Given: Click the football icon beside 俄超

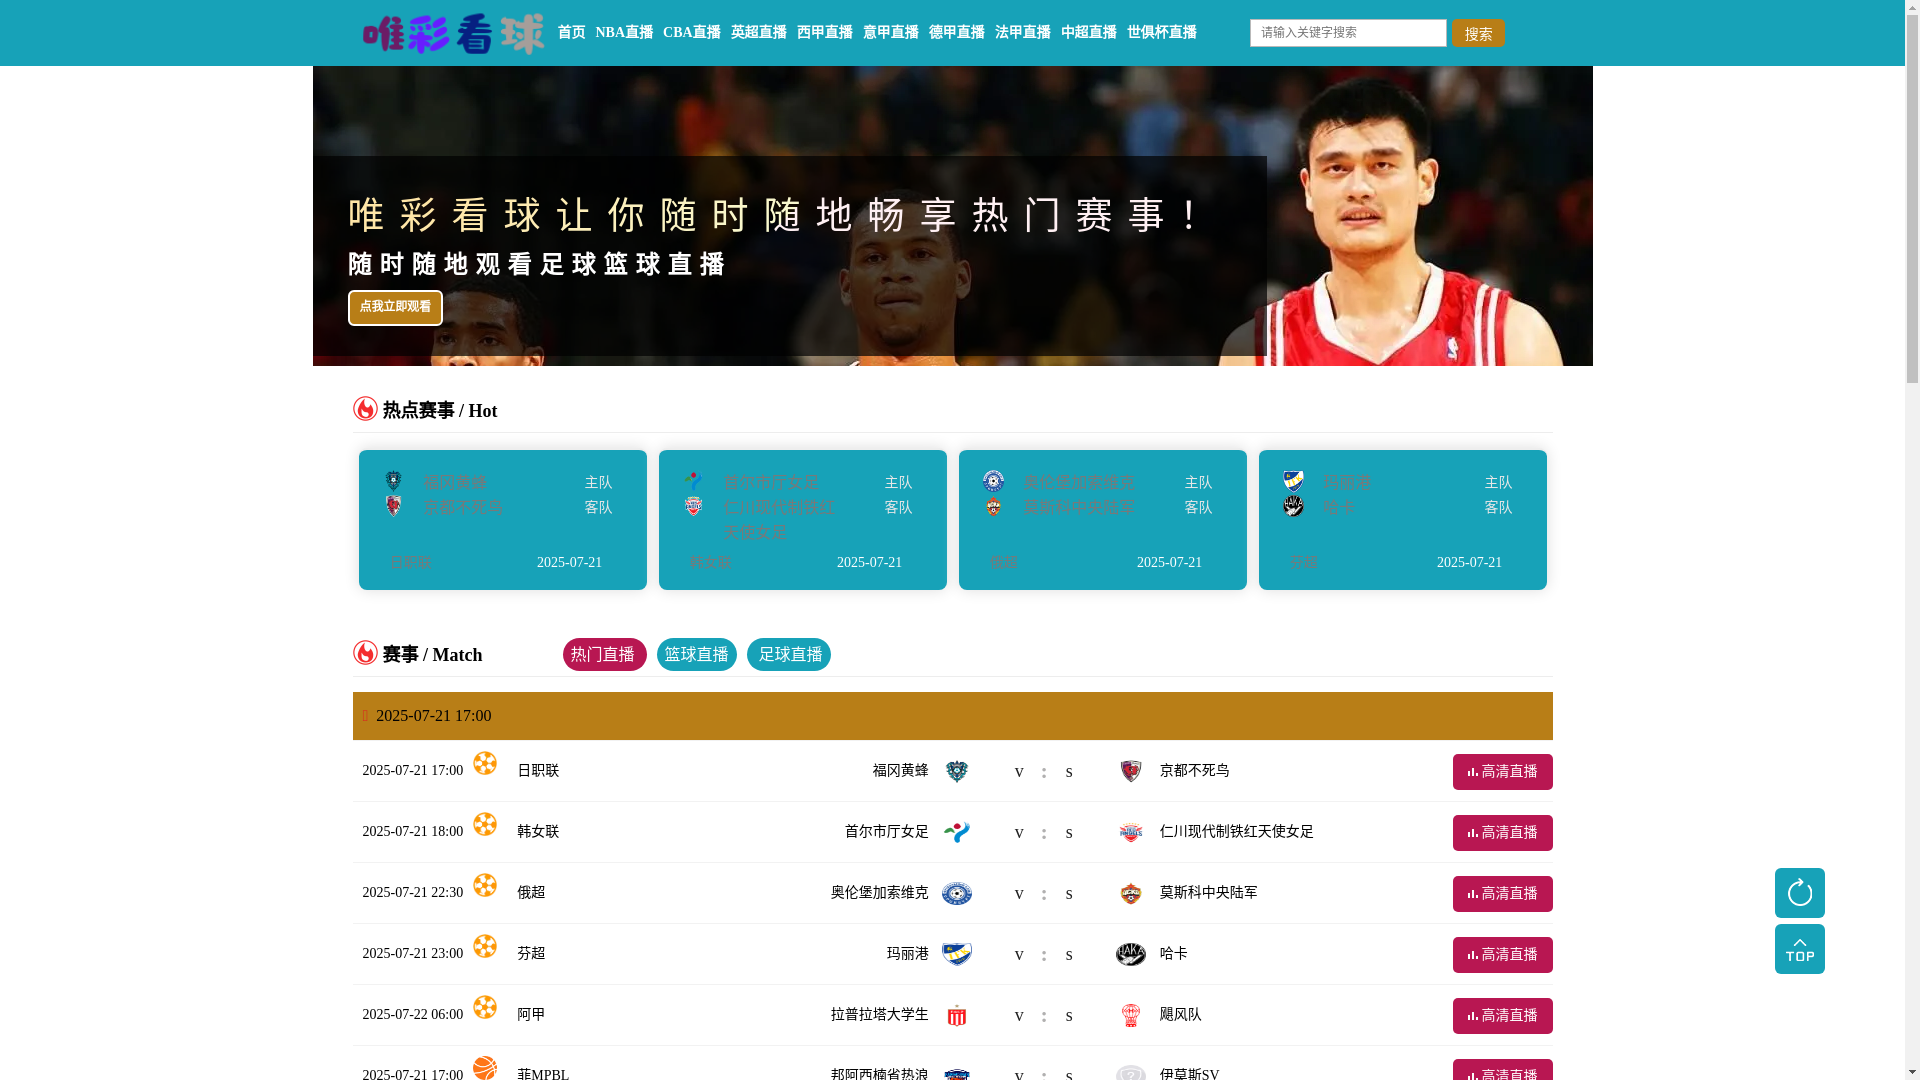Looking at the screenshot, I should pos(485,885).
